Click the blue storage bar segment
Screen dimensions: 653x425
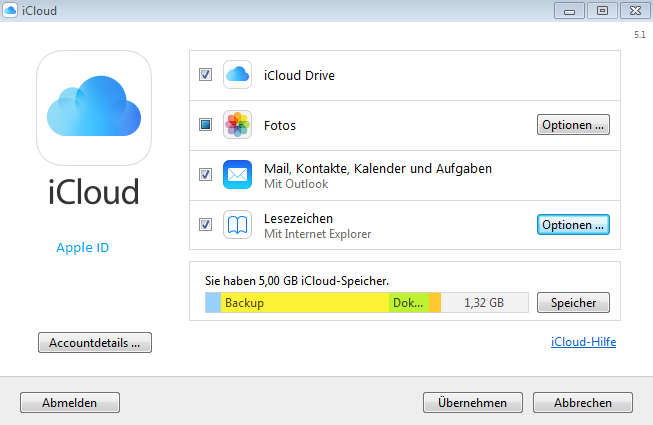tap(213, 303)
